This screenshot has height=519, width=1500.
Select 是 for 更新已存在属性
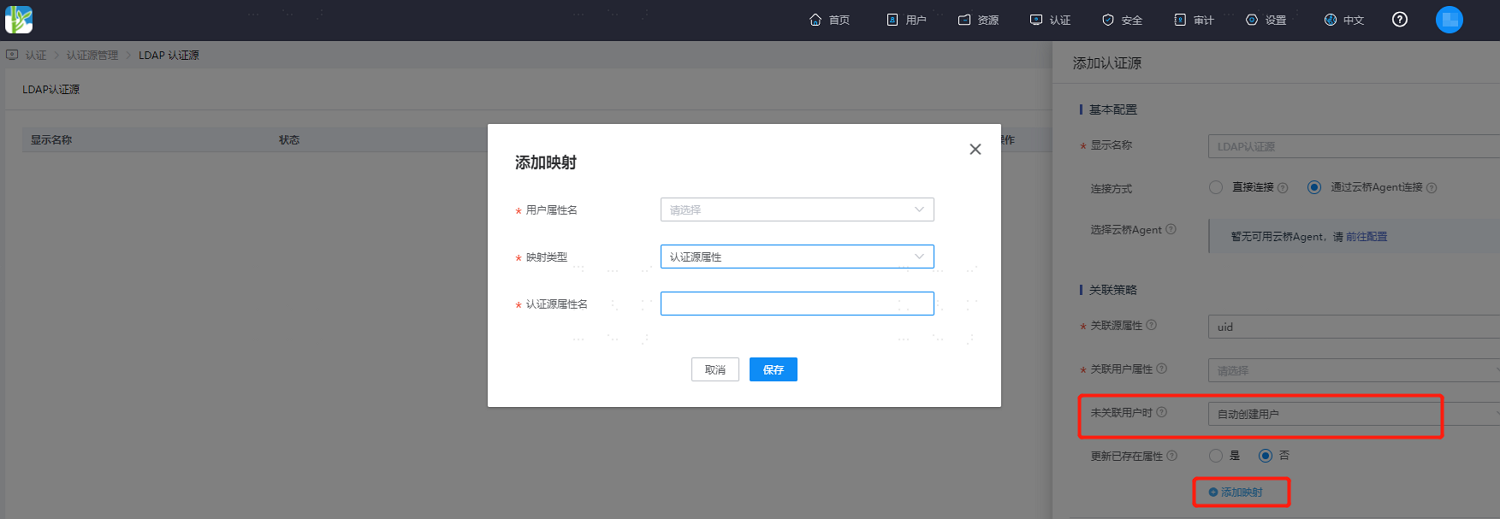tap(1216, 455)
